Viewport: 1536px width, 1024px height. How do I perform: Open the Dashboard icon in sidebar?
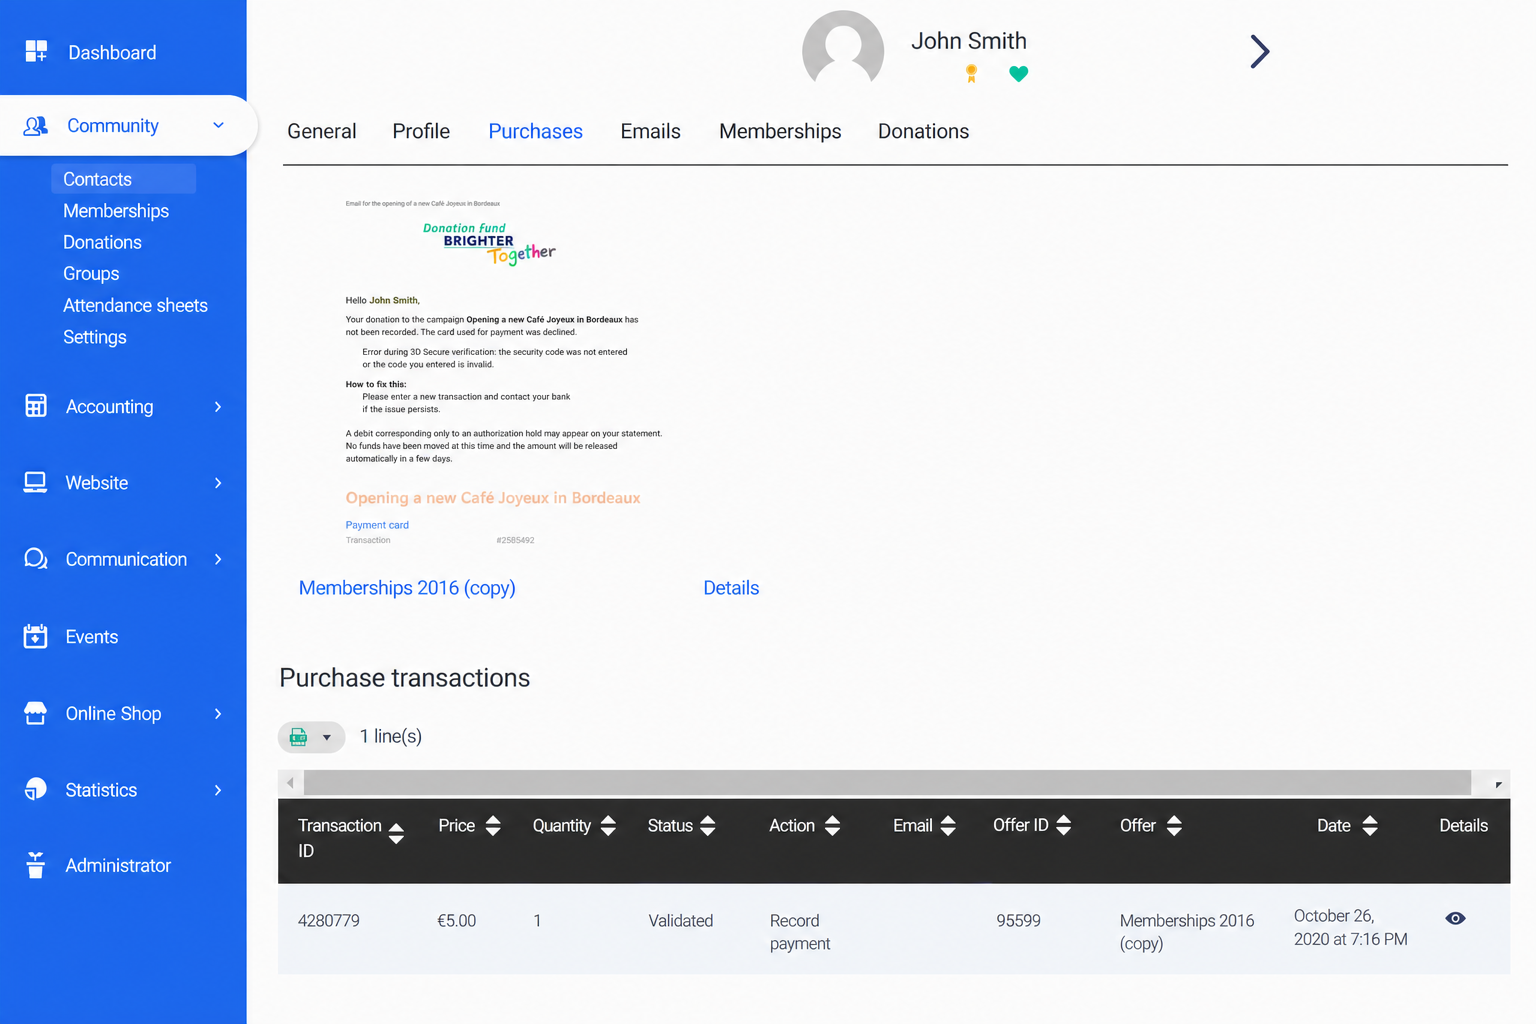point(36,52)
